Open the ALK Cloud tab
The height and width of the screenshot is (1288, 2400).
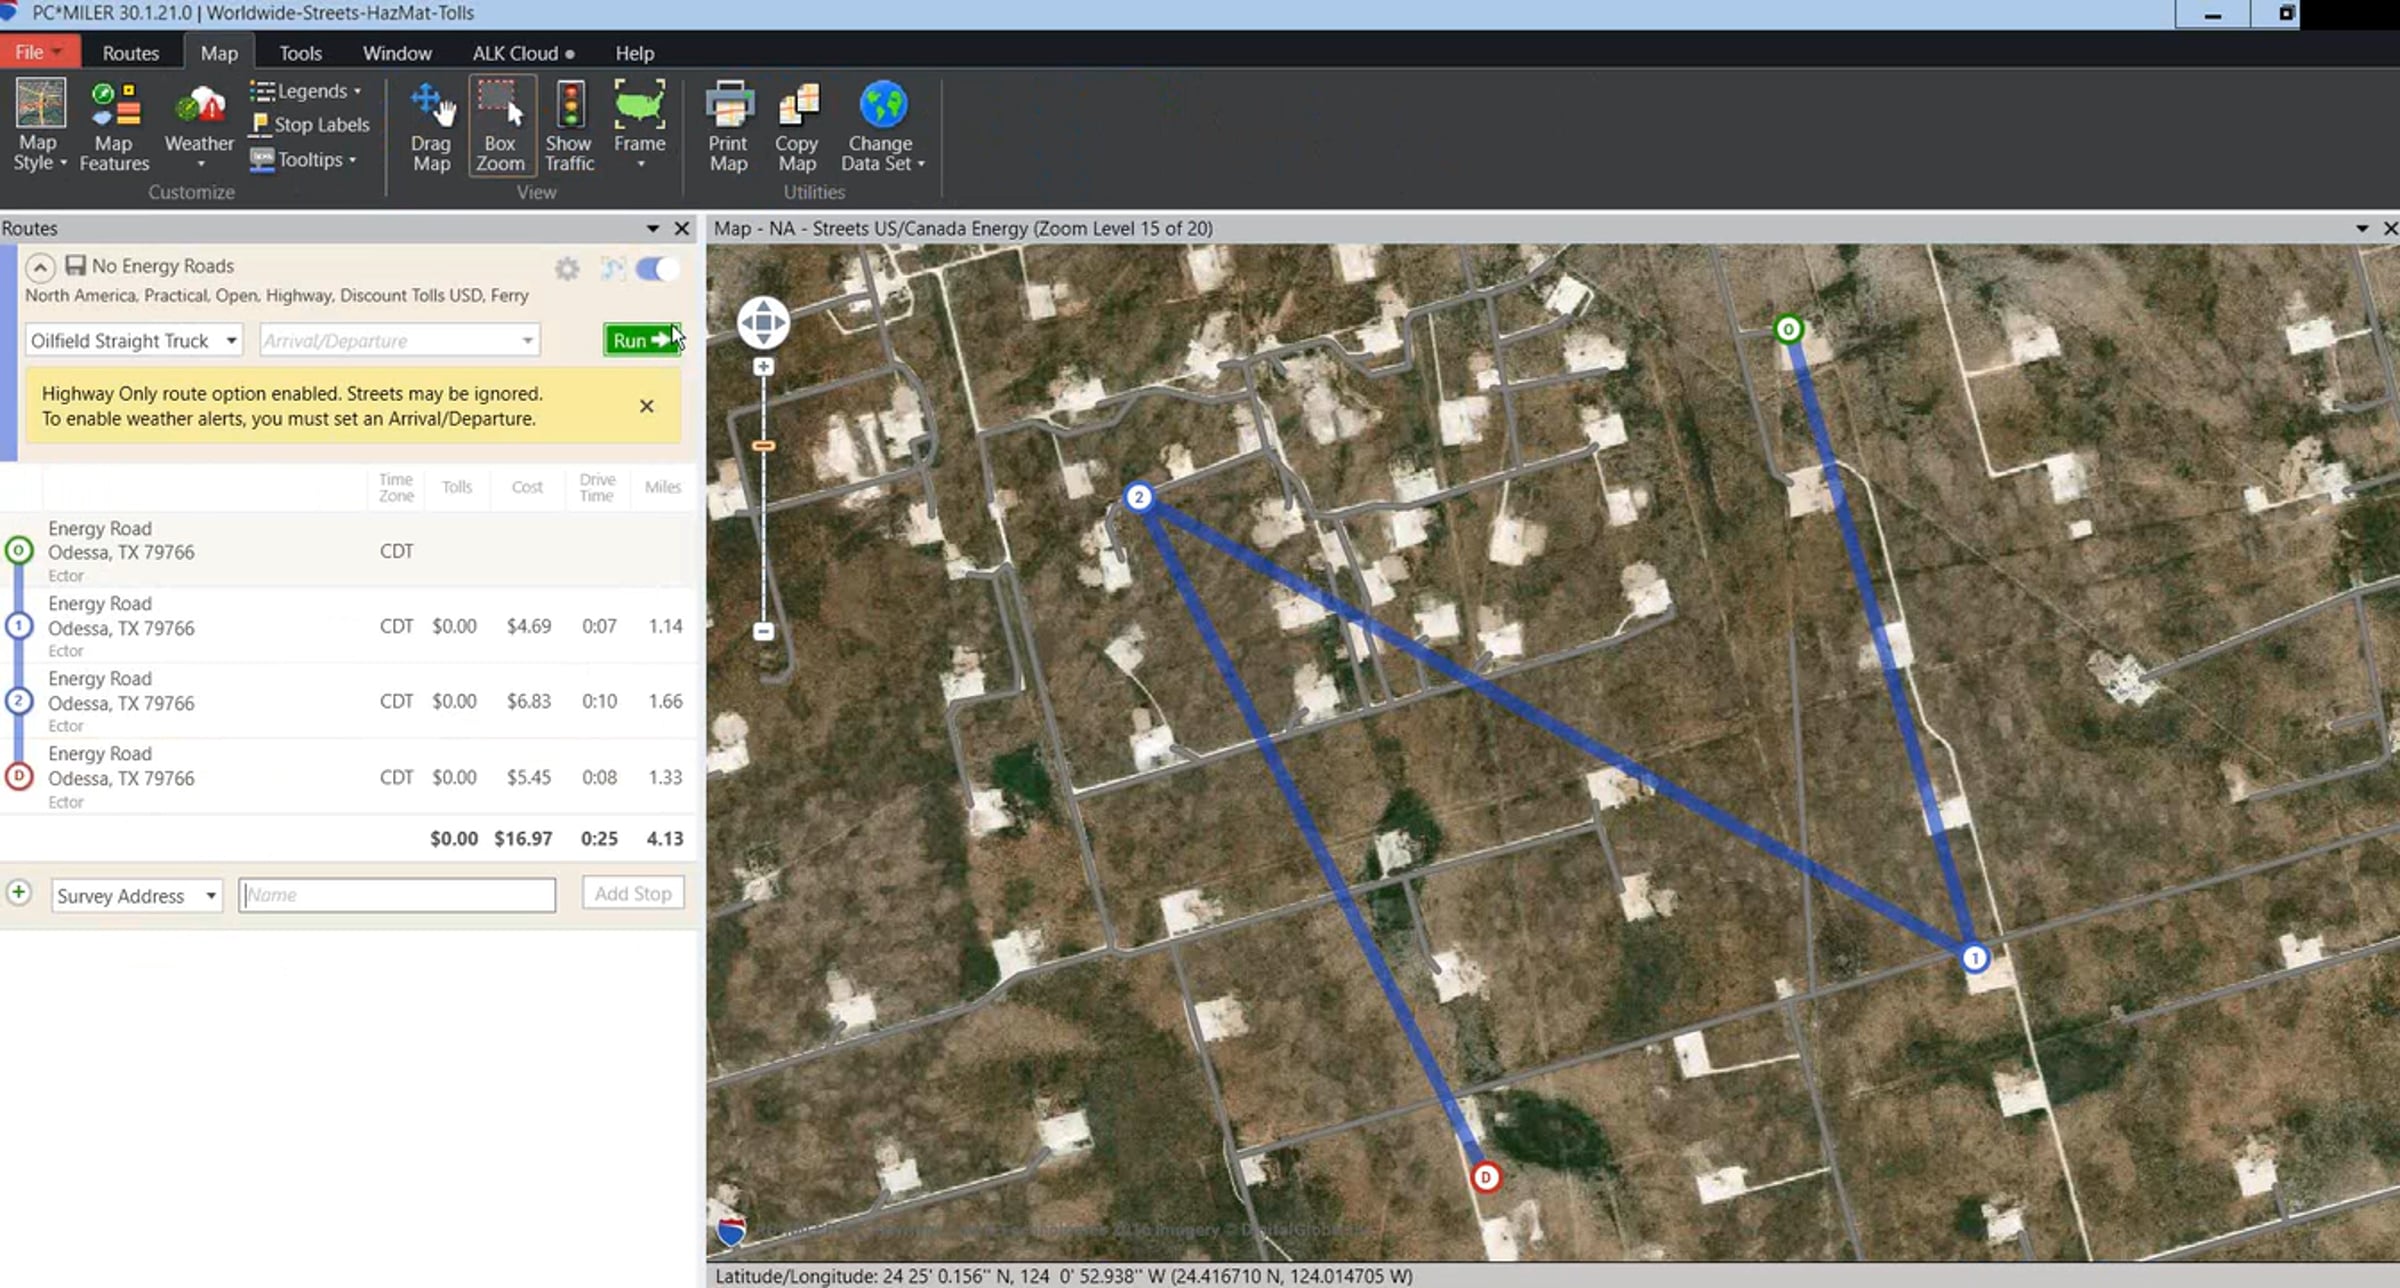523,53
